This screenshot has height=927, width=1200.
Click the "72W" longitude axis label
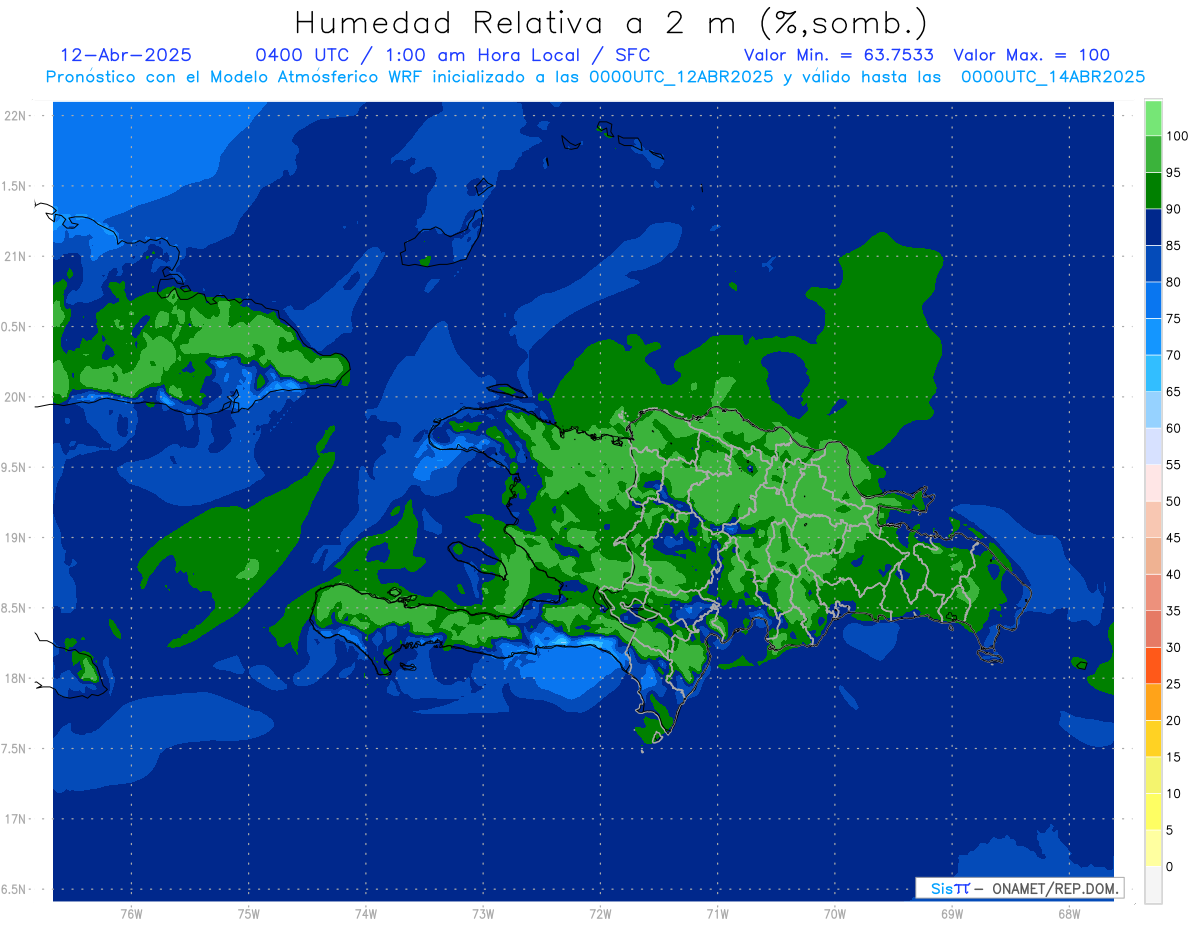coord(600,914)
